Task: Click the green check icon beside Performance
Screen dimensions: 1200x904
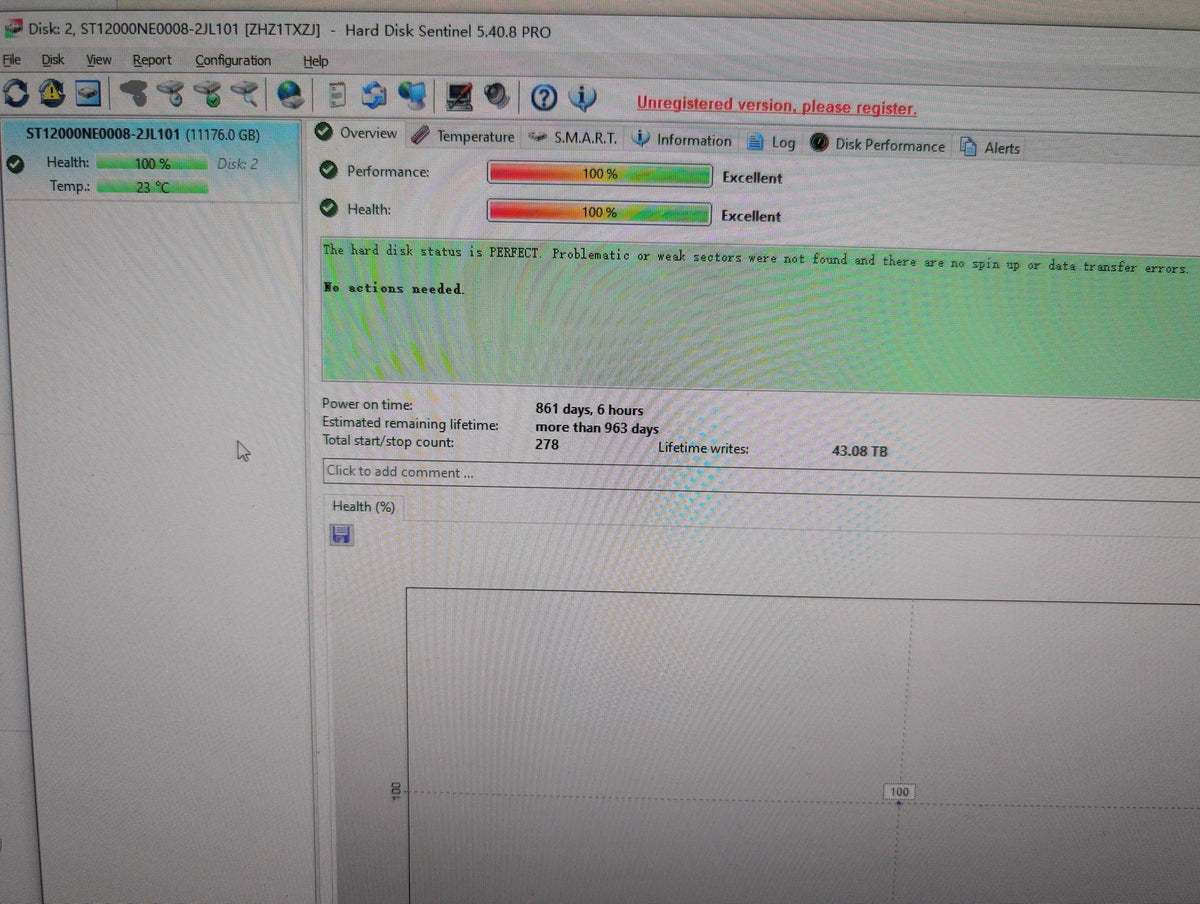Action: click(328, 171)
